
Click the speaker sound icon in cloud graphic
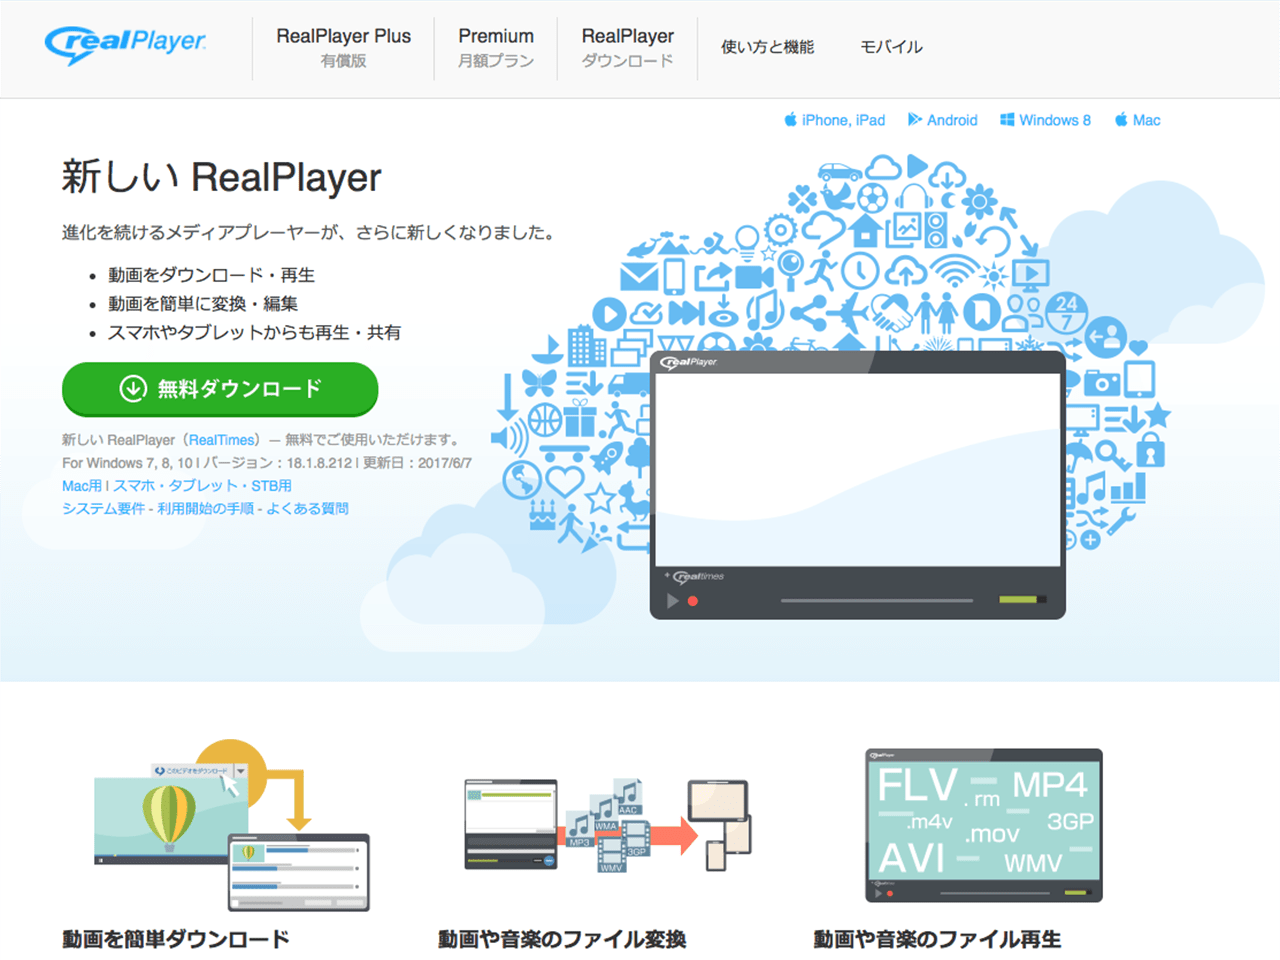pos(510,437)
